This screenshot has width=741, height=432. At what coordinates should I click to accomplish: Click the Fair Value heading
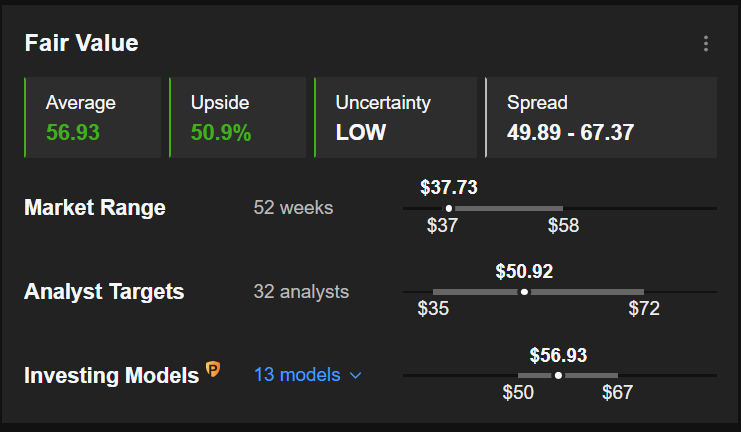click(81, 43)
